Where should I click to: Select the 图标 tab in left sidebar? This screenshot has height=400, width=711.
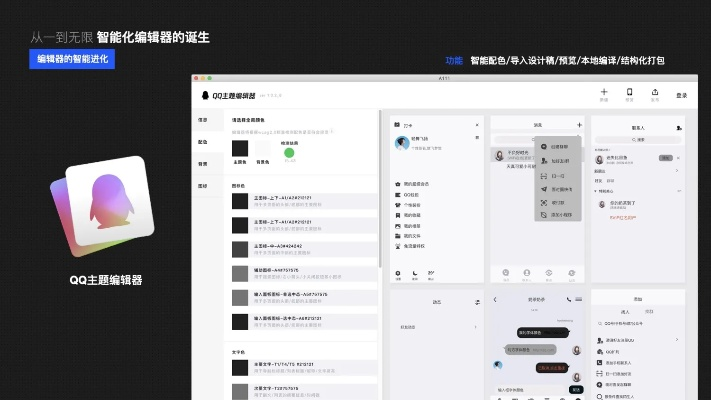[203, 186]
